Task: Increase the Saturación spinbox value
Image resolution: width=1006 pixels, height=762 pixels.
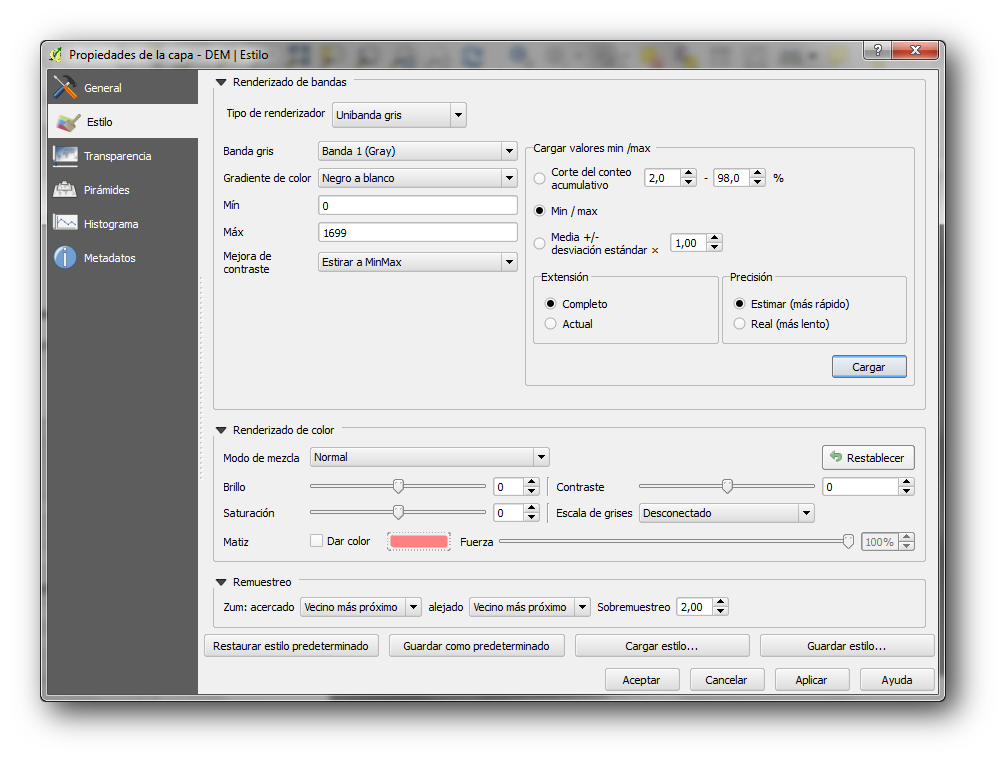Action: tap(531, 508)
